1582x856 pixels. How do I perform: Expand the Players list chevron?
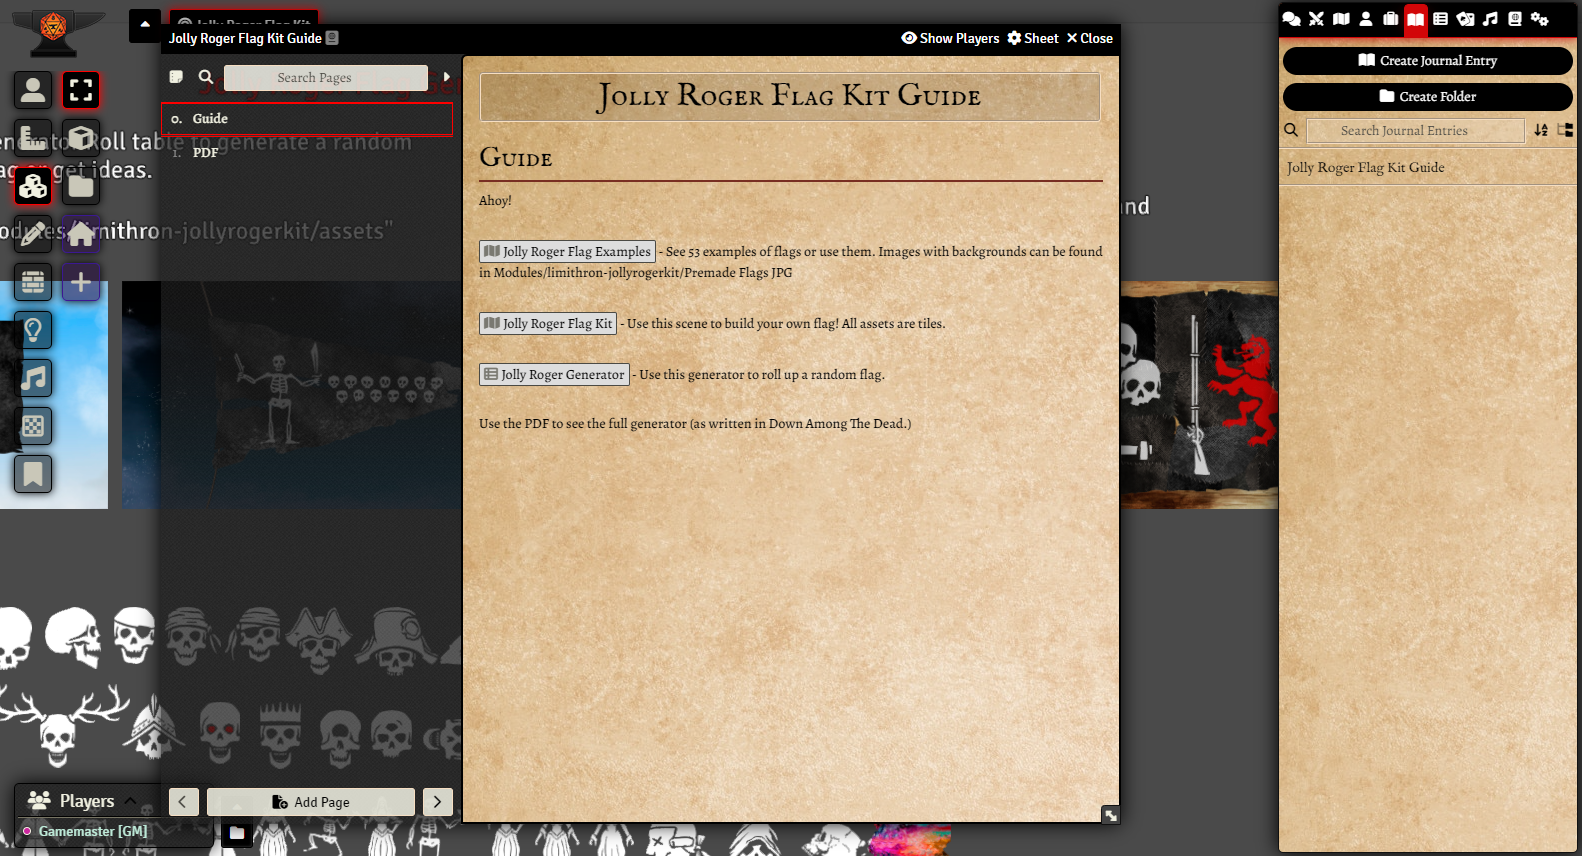pyautogui.click(x=130, y=801)
